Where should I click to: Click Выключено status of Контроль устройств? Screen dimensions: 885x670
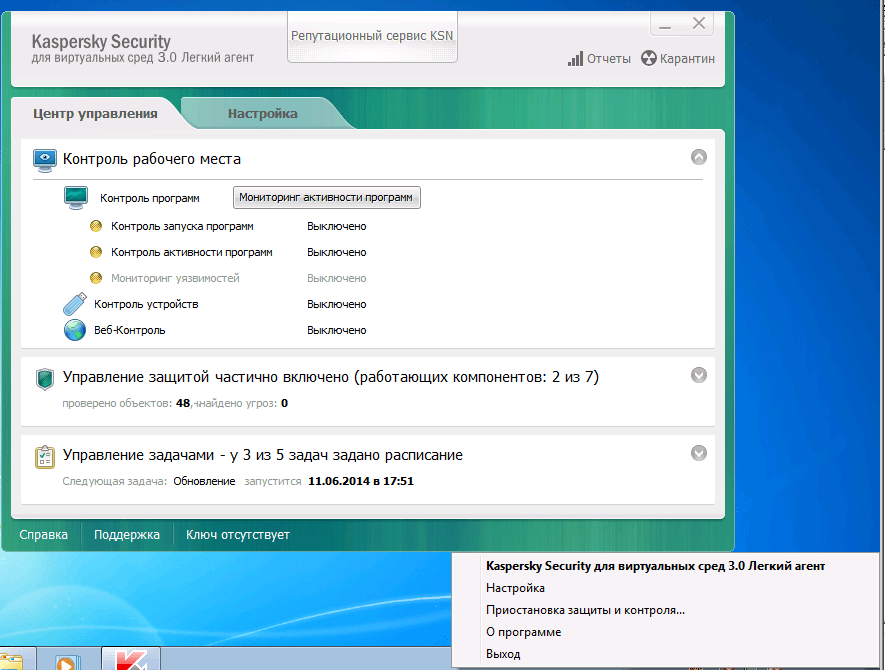coord(336,304)
